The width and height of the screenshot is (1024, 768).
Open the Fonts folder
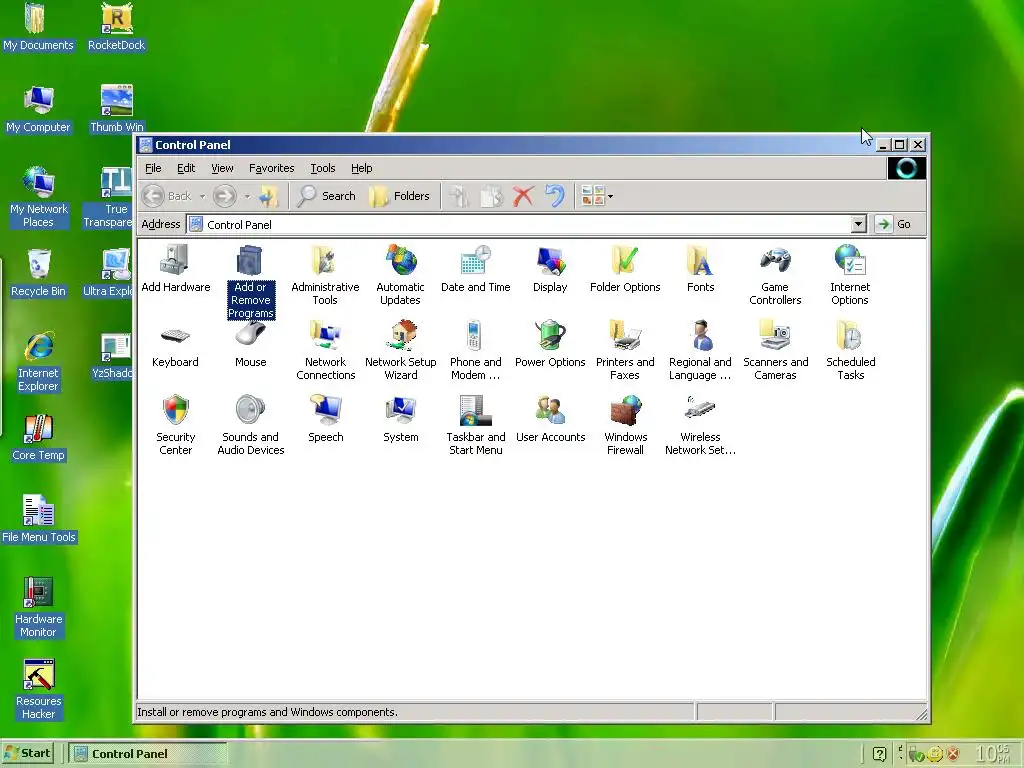(700, 268)
